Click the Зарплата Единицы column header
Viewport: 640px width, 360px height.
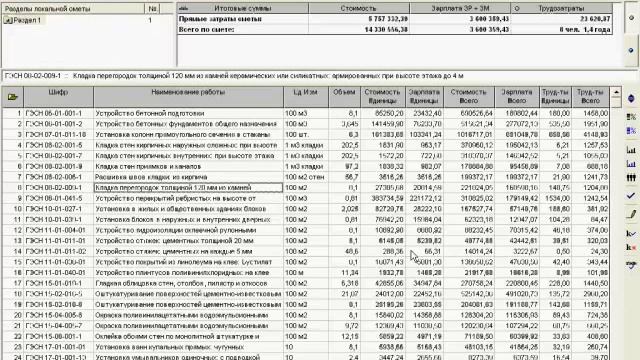point(424,96)
